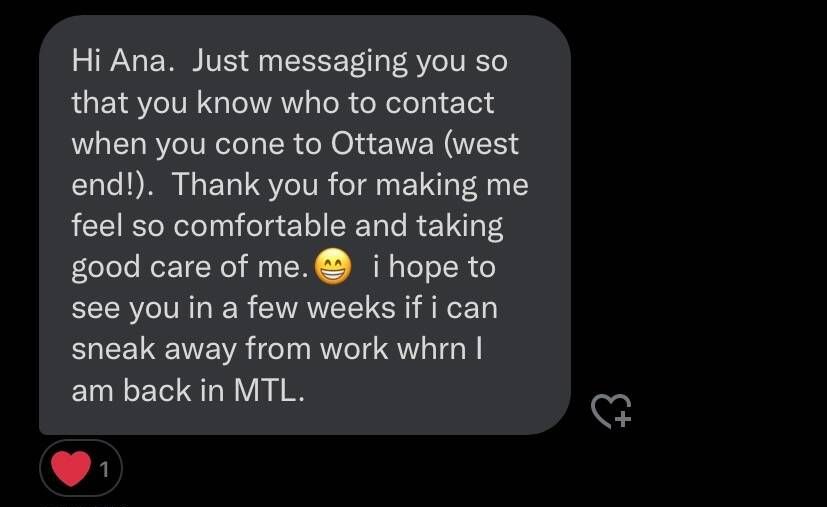Click the word "comfortable" in the message

coord(259,225)
